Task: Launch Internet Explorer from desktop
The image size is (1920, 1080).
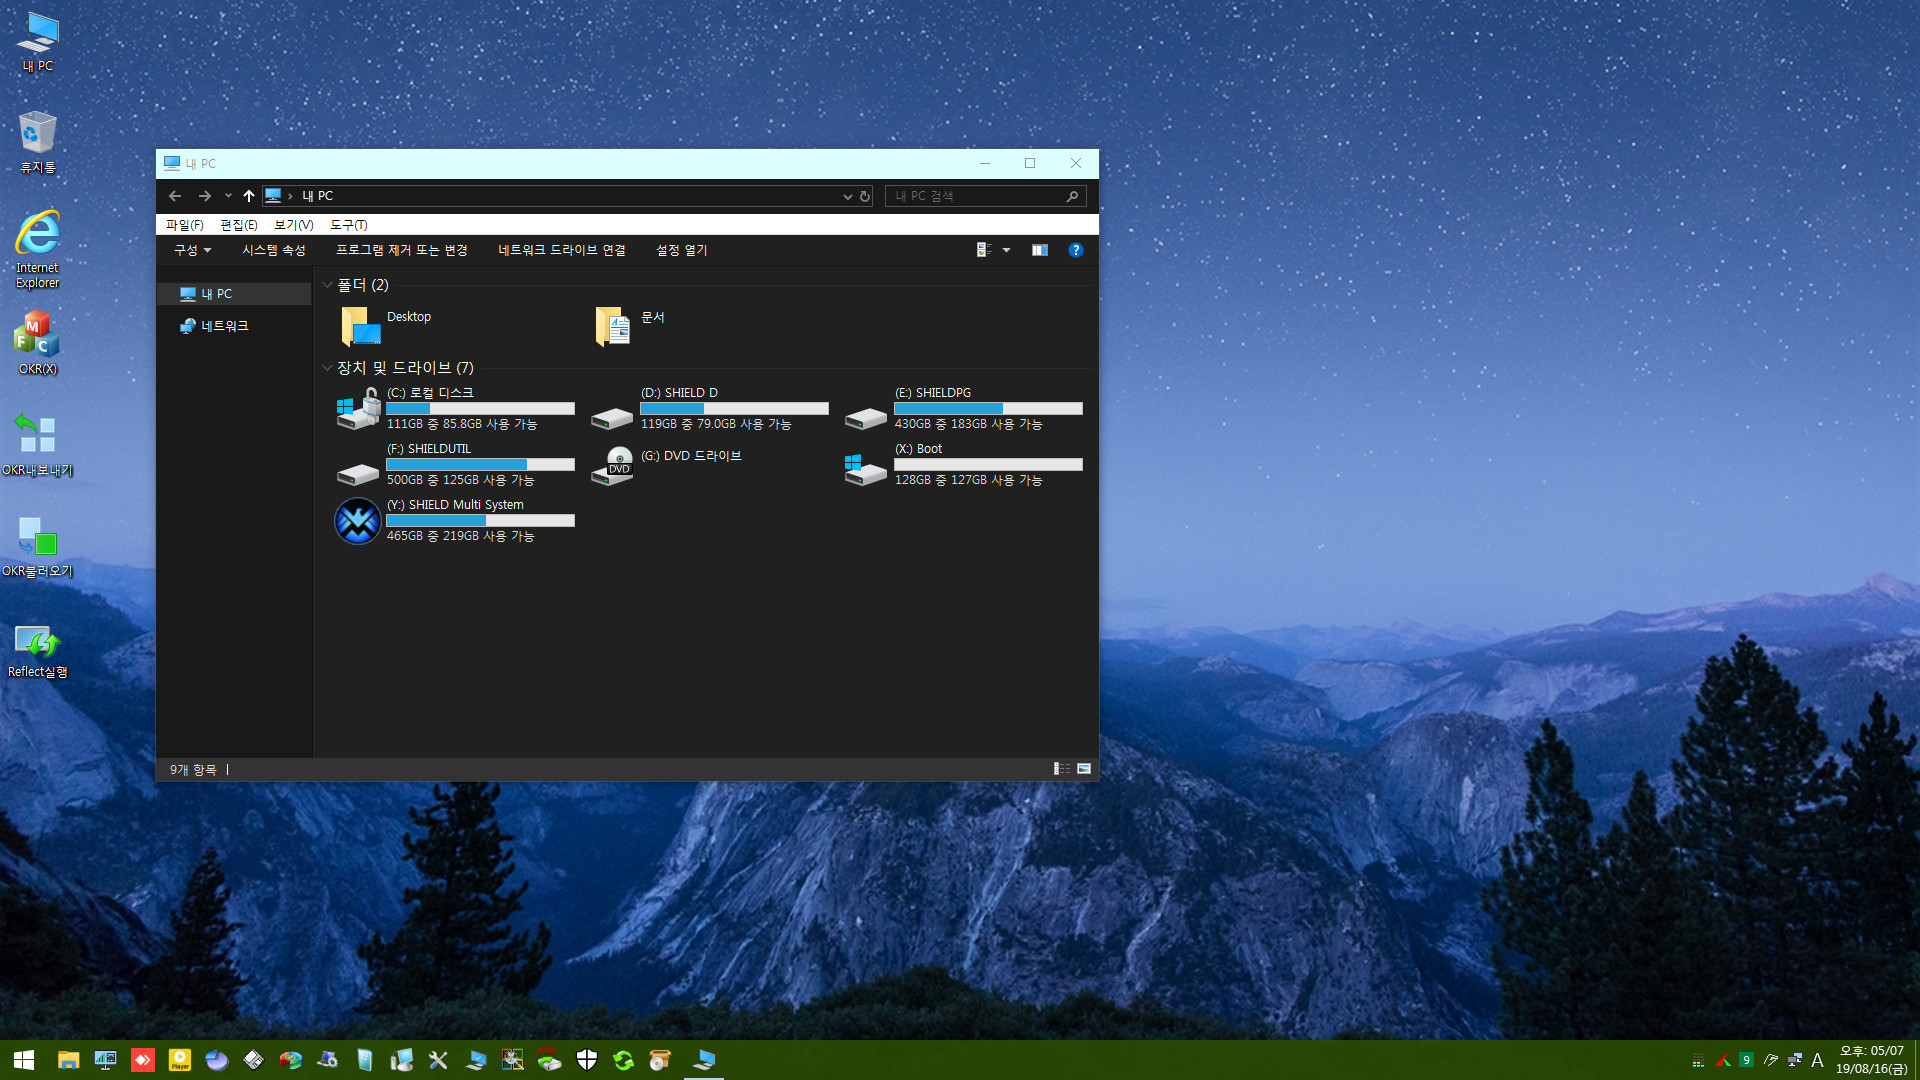Action: coord(38,249)
